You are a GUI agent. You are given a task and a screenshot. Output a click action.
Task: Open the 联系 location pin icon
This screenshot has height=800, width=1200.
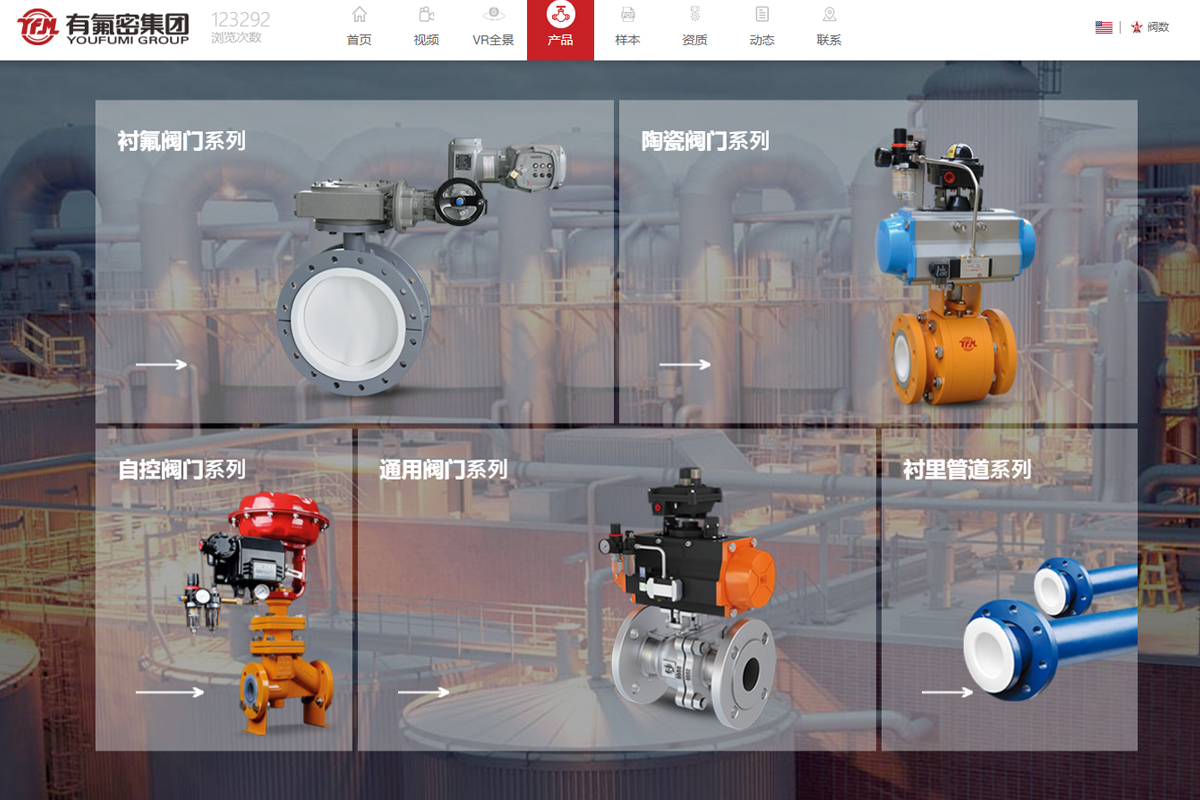click(829, 15)
